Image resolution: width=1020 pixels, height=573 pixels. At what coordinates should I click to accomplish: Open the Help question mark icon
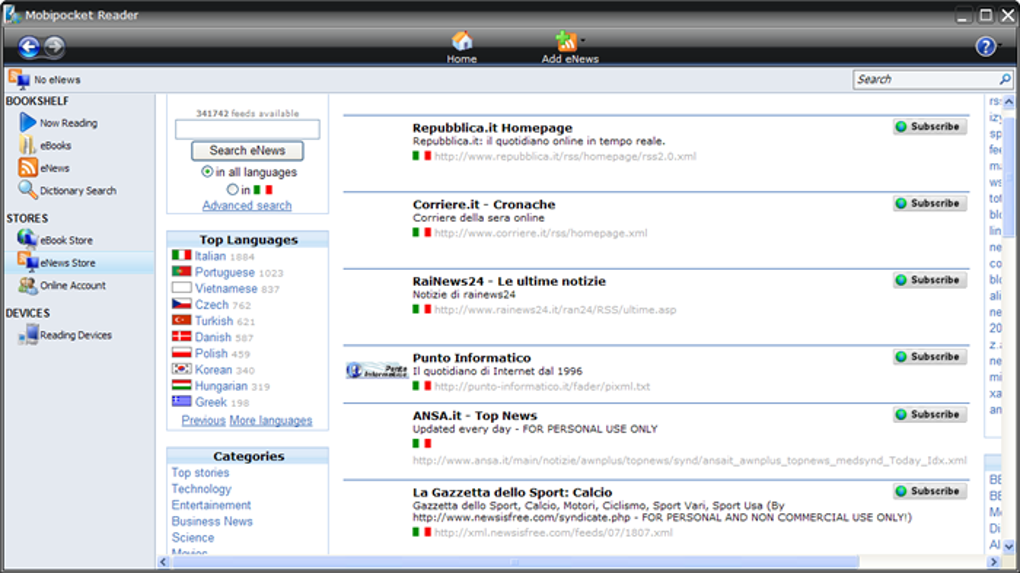[986, 46]
